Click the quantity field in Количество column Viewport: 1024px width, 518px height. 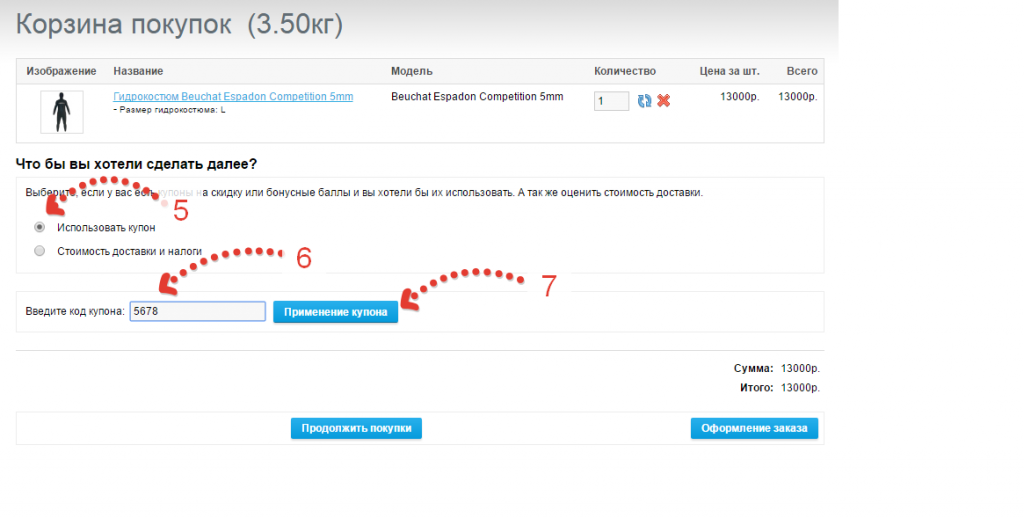[610, 101]
